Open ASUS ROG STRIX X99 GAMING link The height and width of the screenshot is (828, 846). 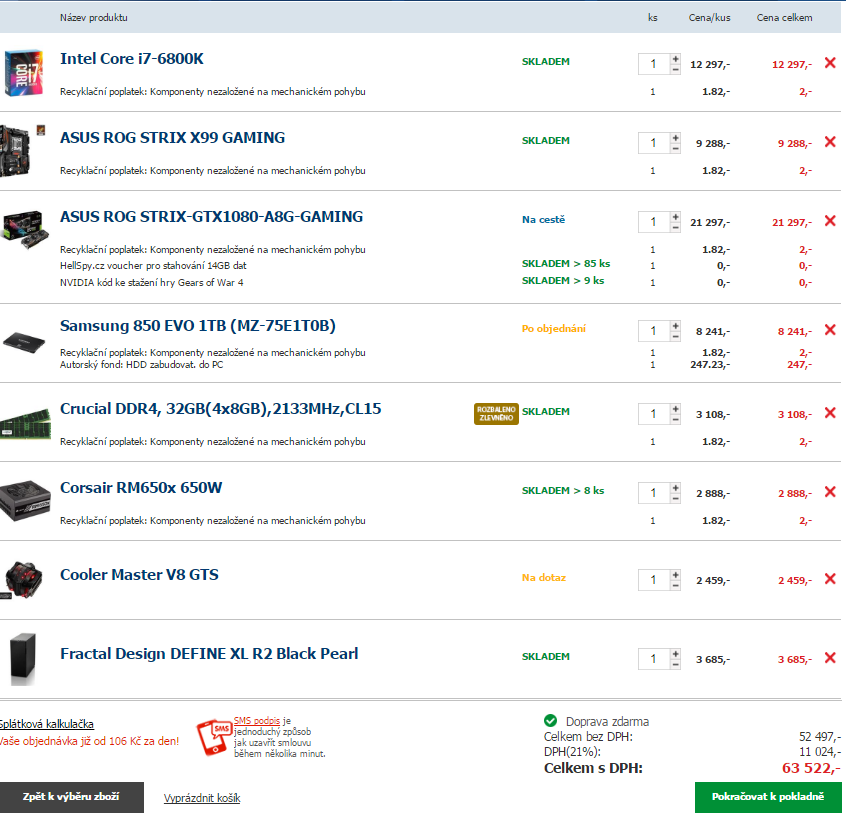(172, 138)
